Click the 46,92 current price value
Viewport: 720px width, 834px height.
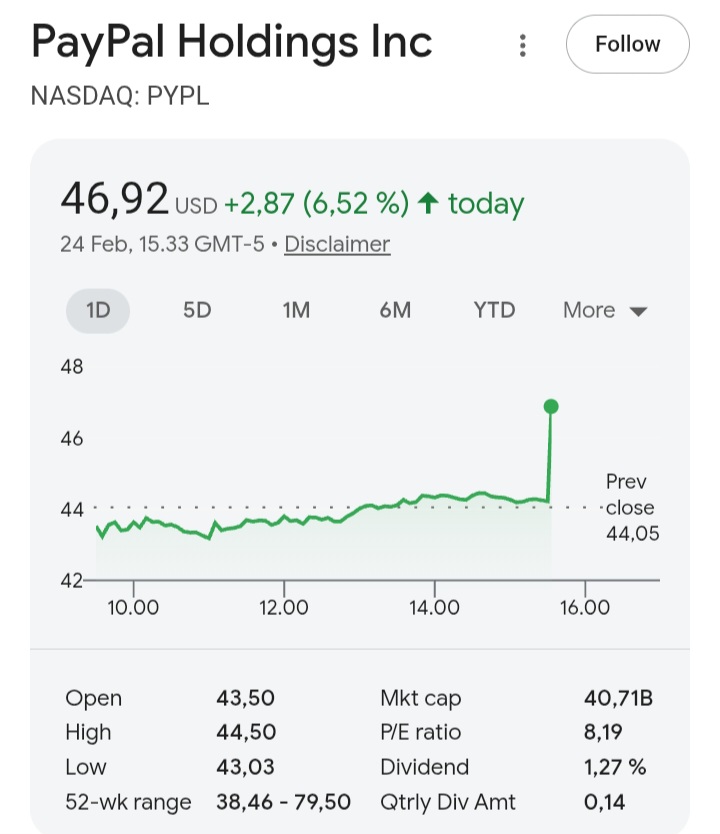coord(114,198)
